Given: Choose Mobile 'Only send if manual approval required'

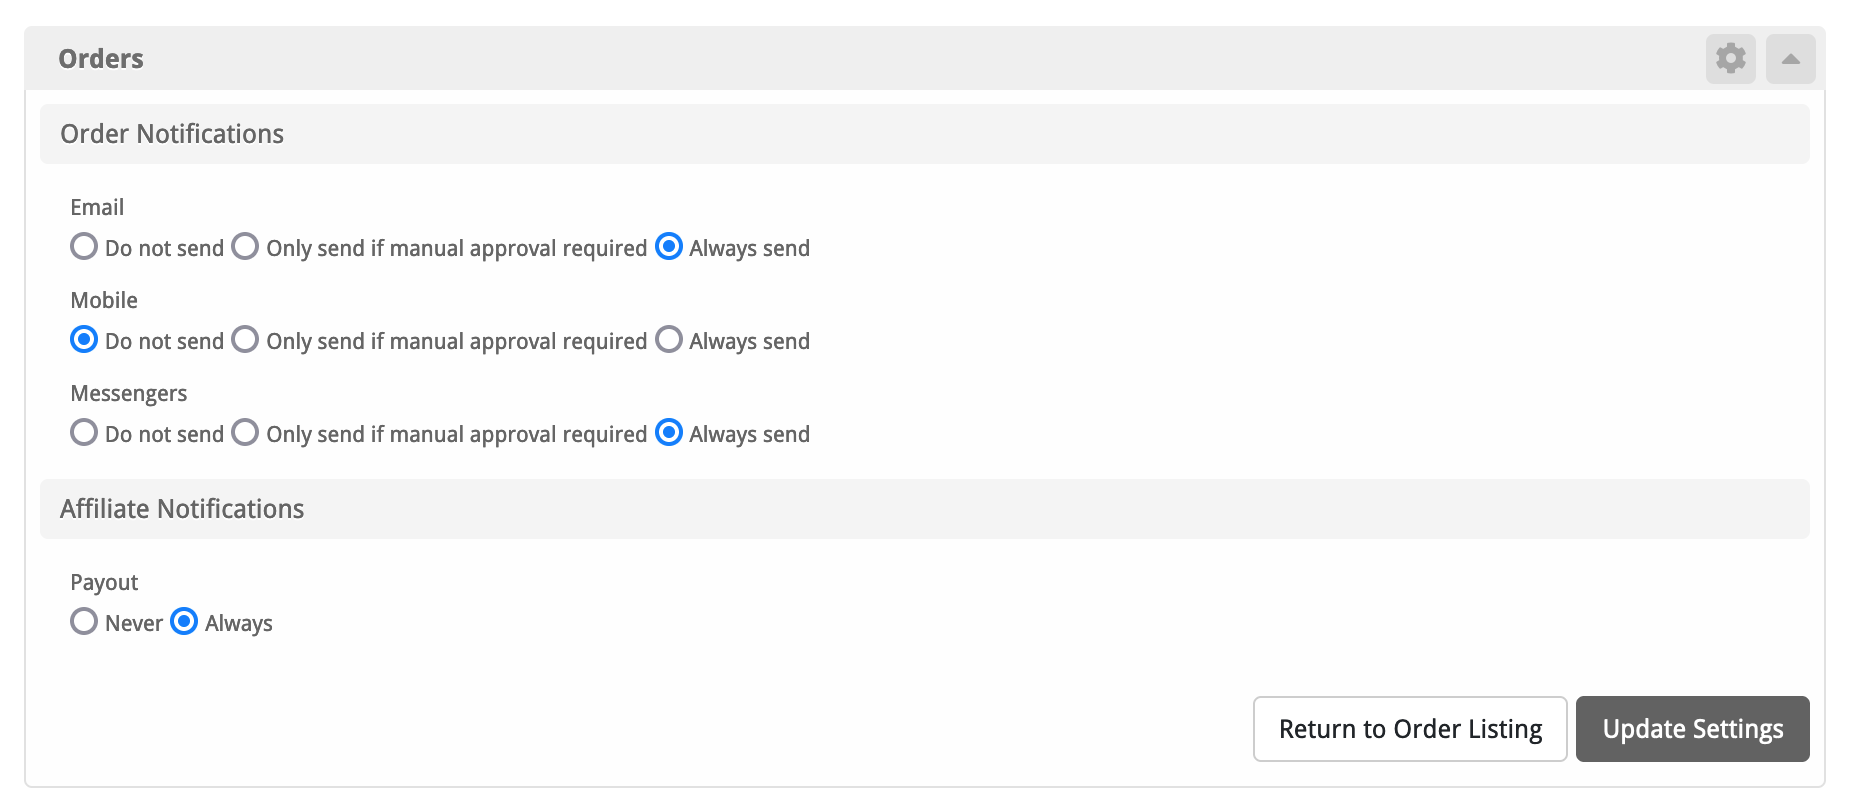Looking at the screenshot, I should pyautogui.click(x=245, y=340).
